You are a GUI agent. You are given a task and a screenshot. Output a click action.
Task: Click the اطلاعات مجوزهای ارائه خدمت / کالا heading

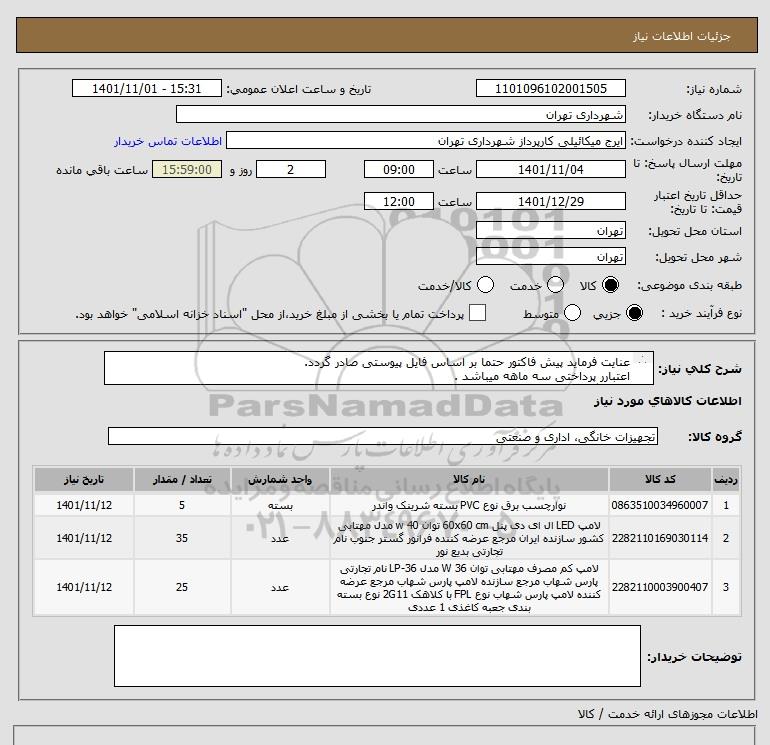668,715
